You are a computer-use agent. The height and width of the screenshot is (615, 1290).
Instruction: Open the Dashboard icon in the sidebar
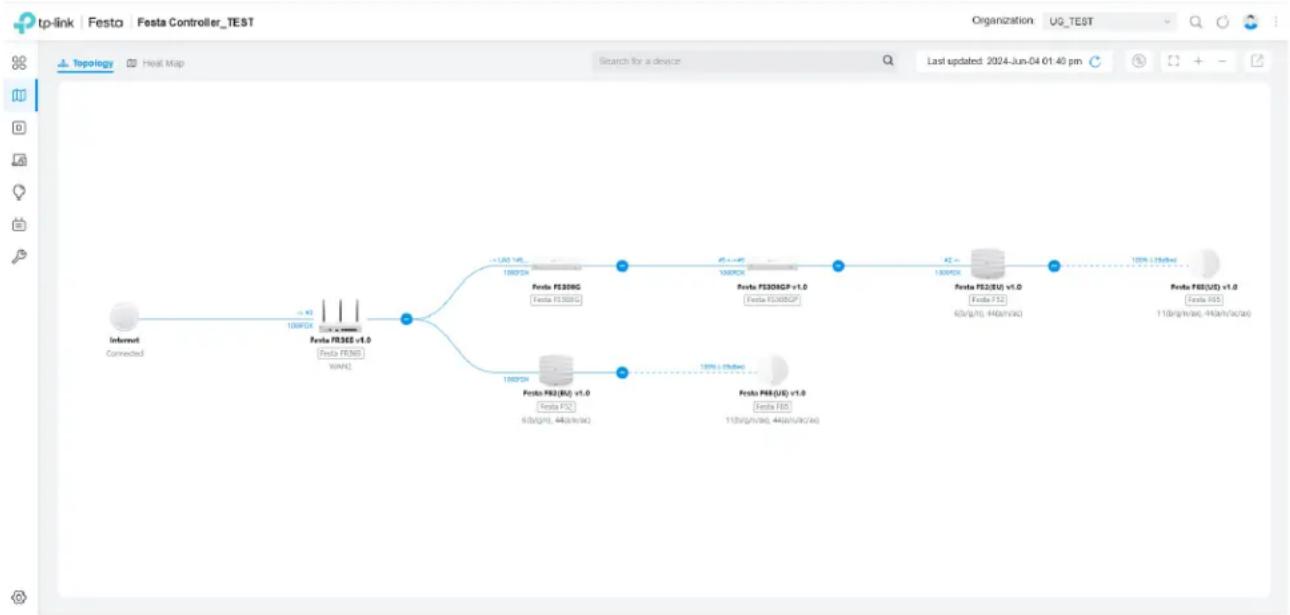click(19, 63)
